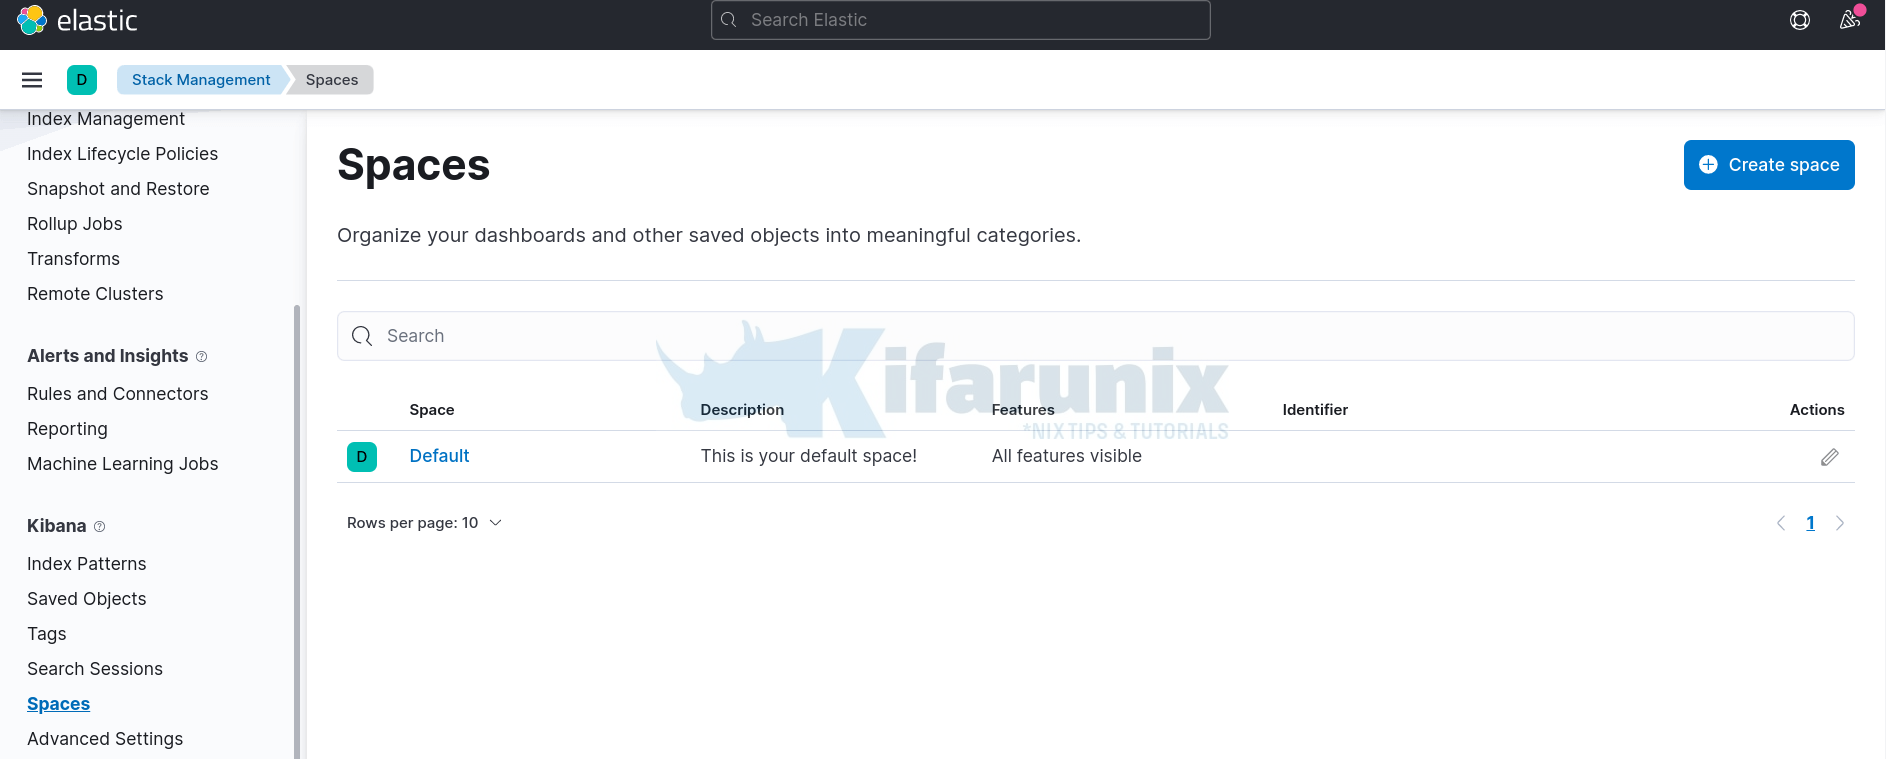1886x759 pixels.
Task: Go to next page arrow
Action: (1840, 523)
